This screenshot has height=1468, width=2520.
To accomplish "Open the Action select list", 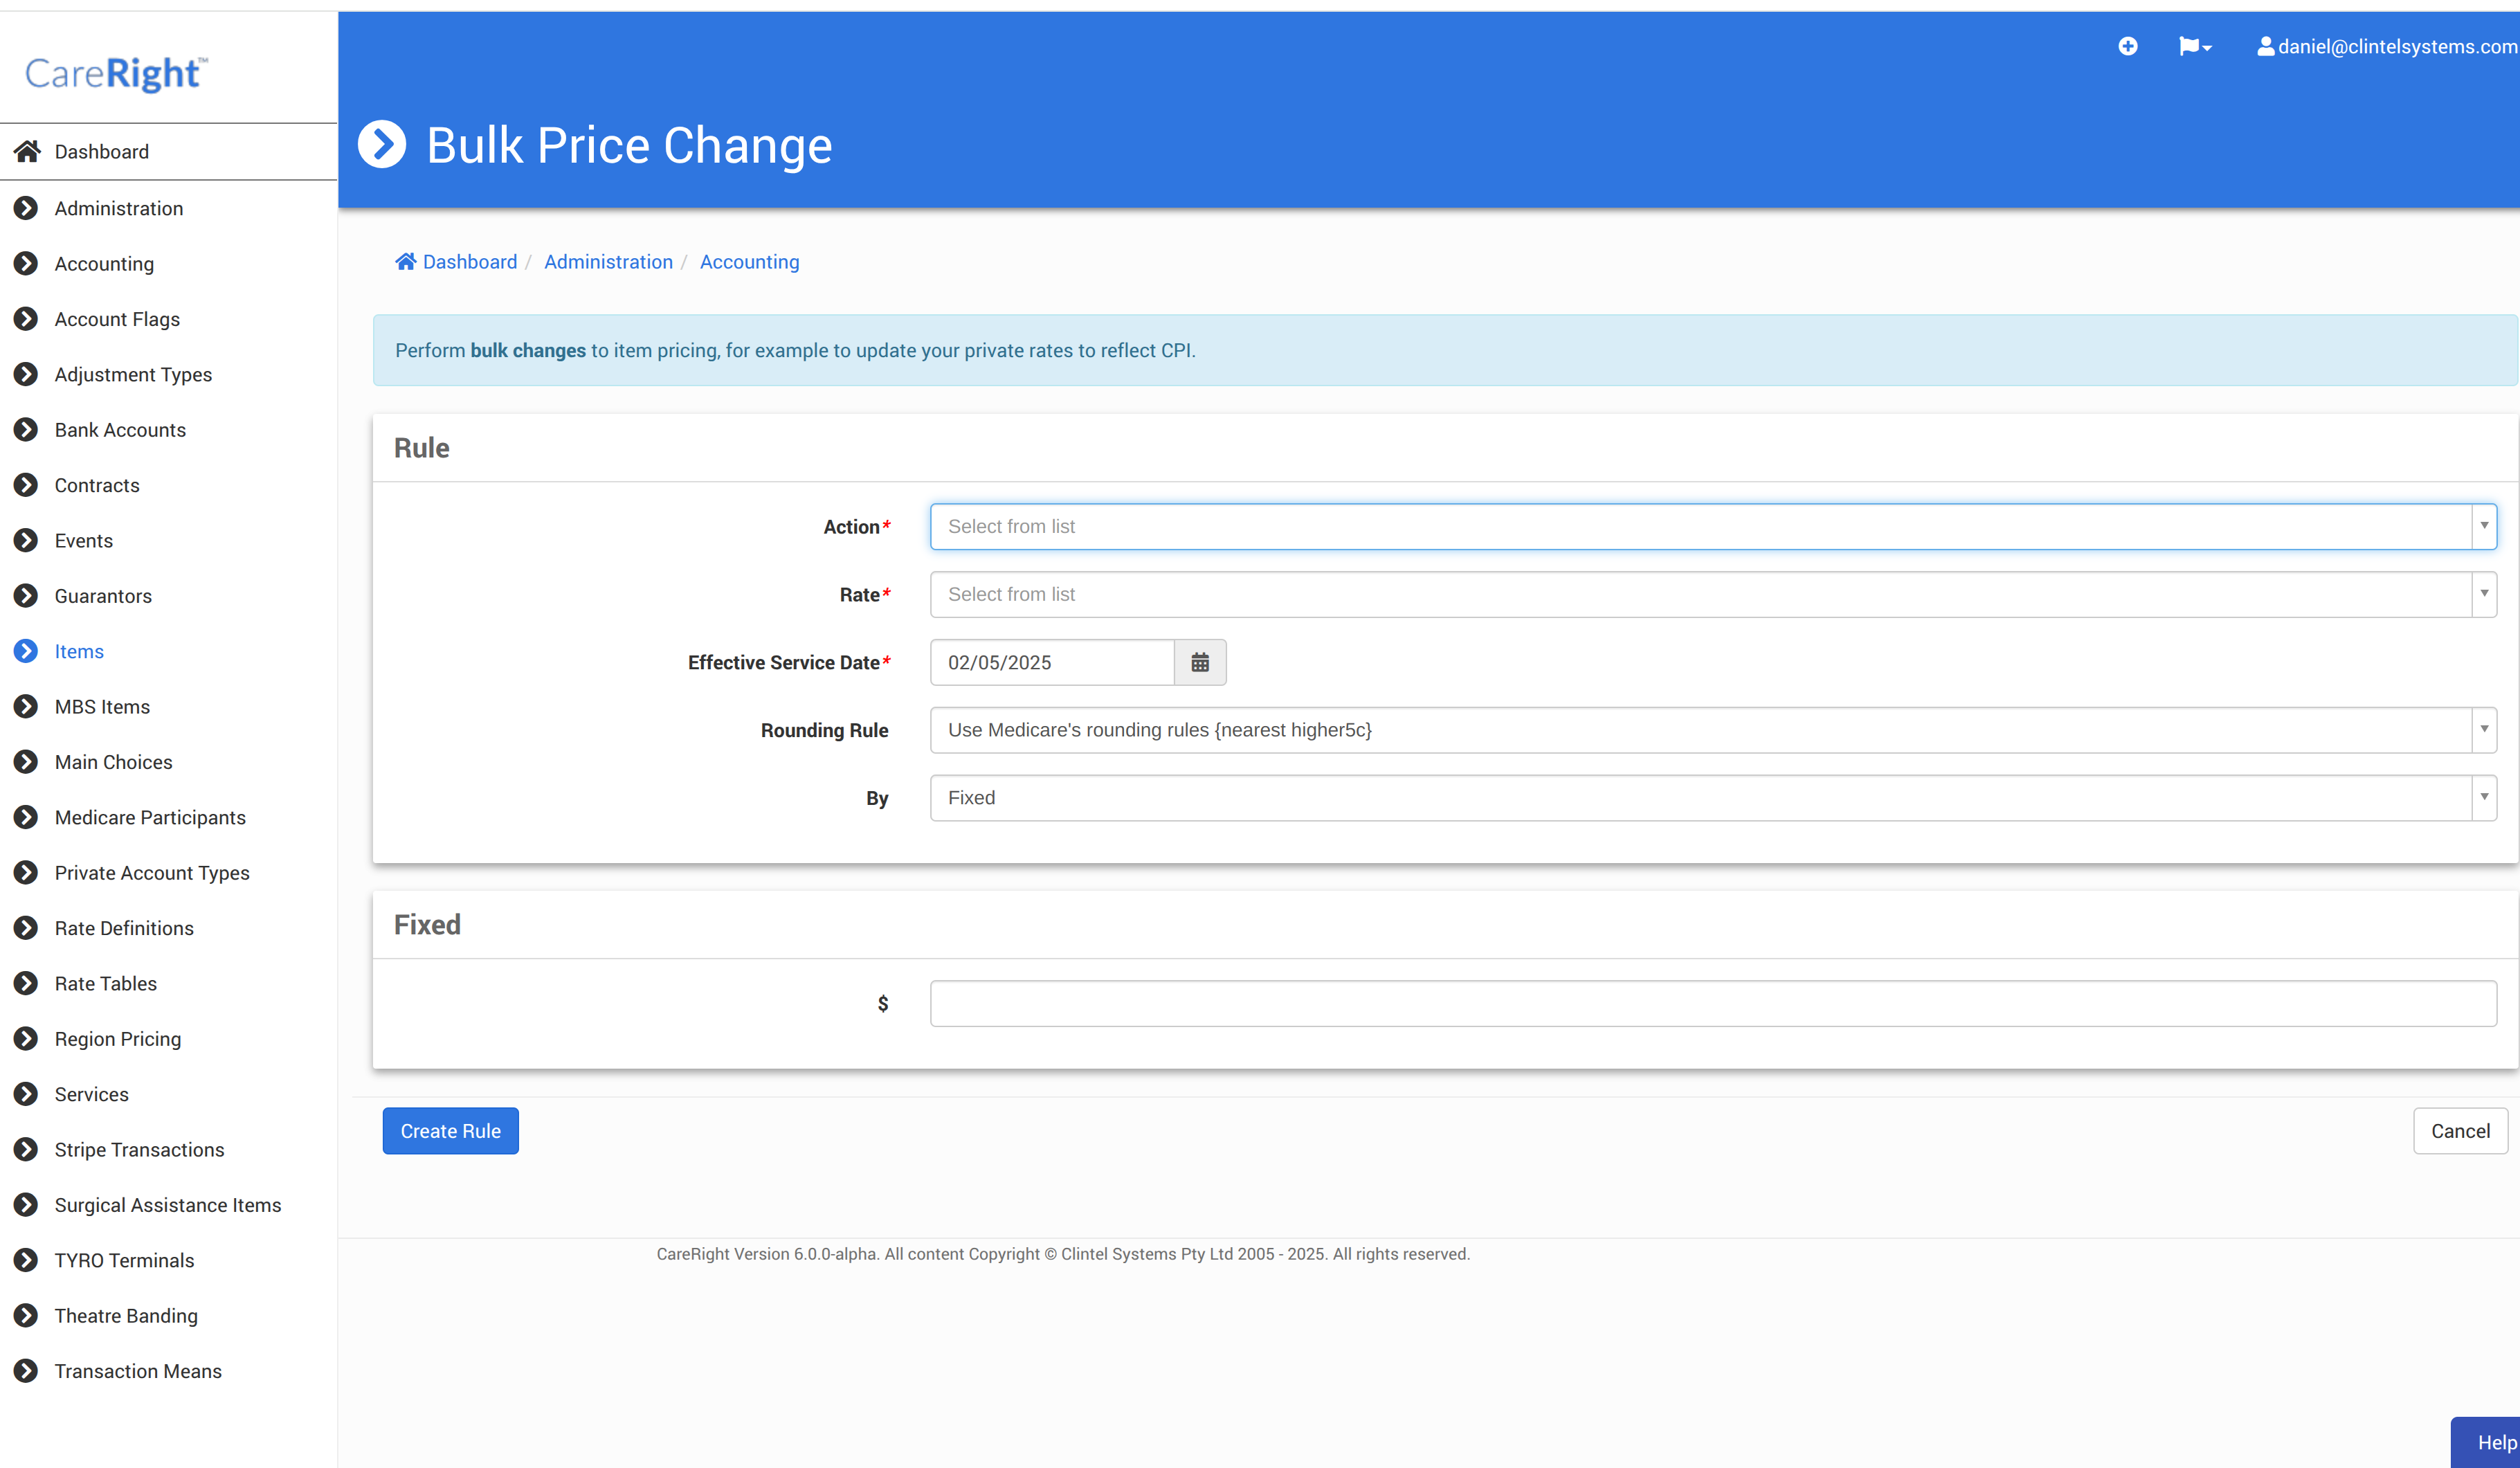I will (x=1712, y=526).
